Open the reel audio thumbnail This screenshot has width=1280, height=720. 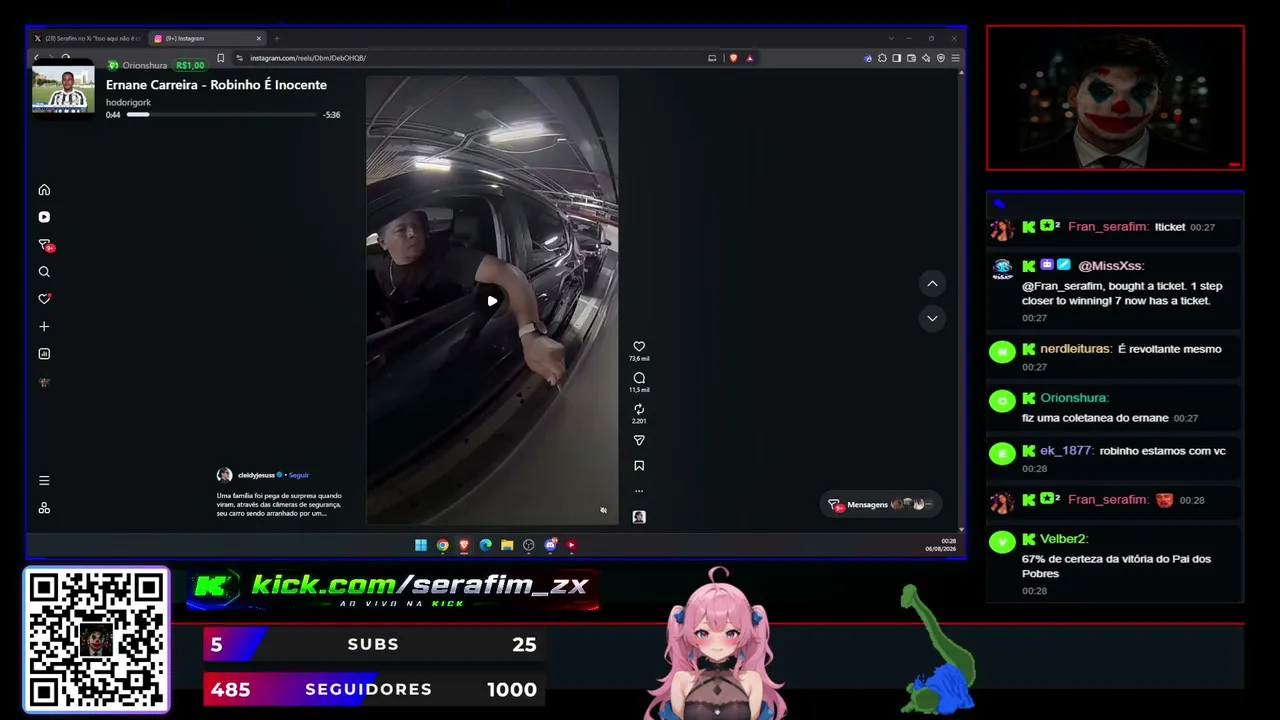[x=639, y=517]
